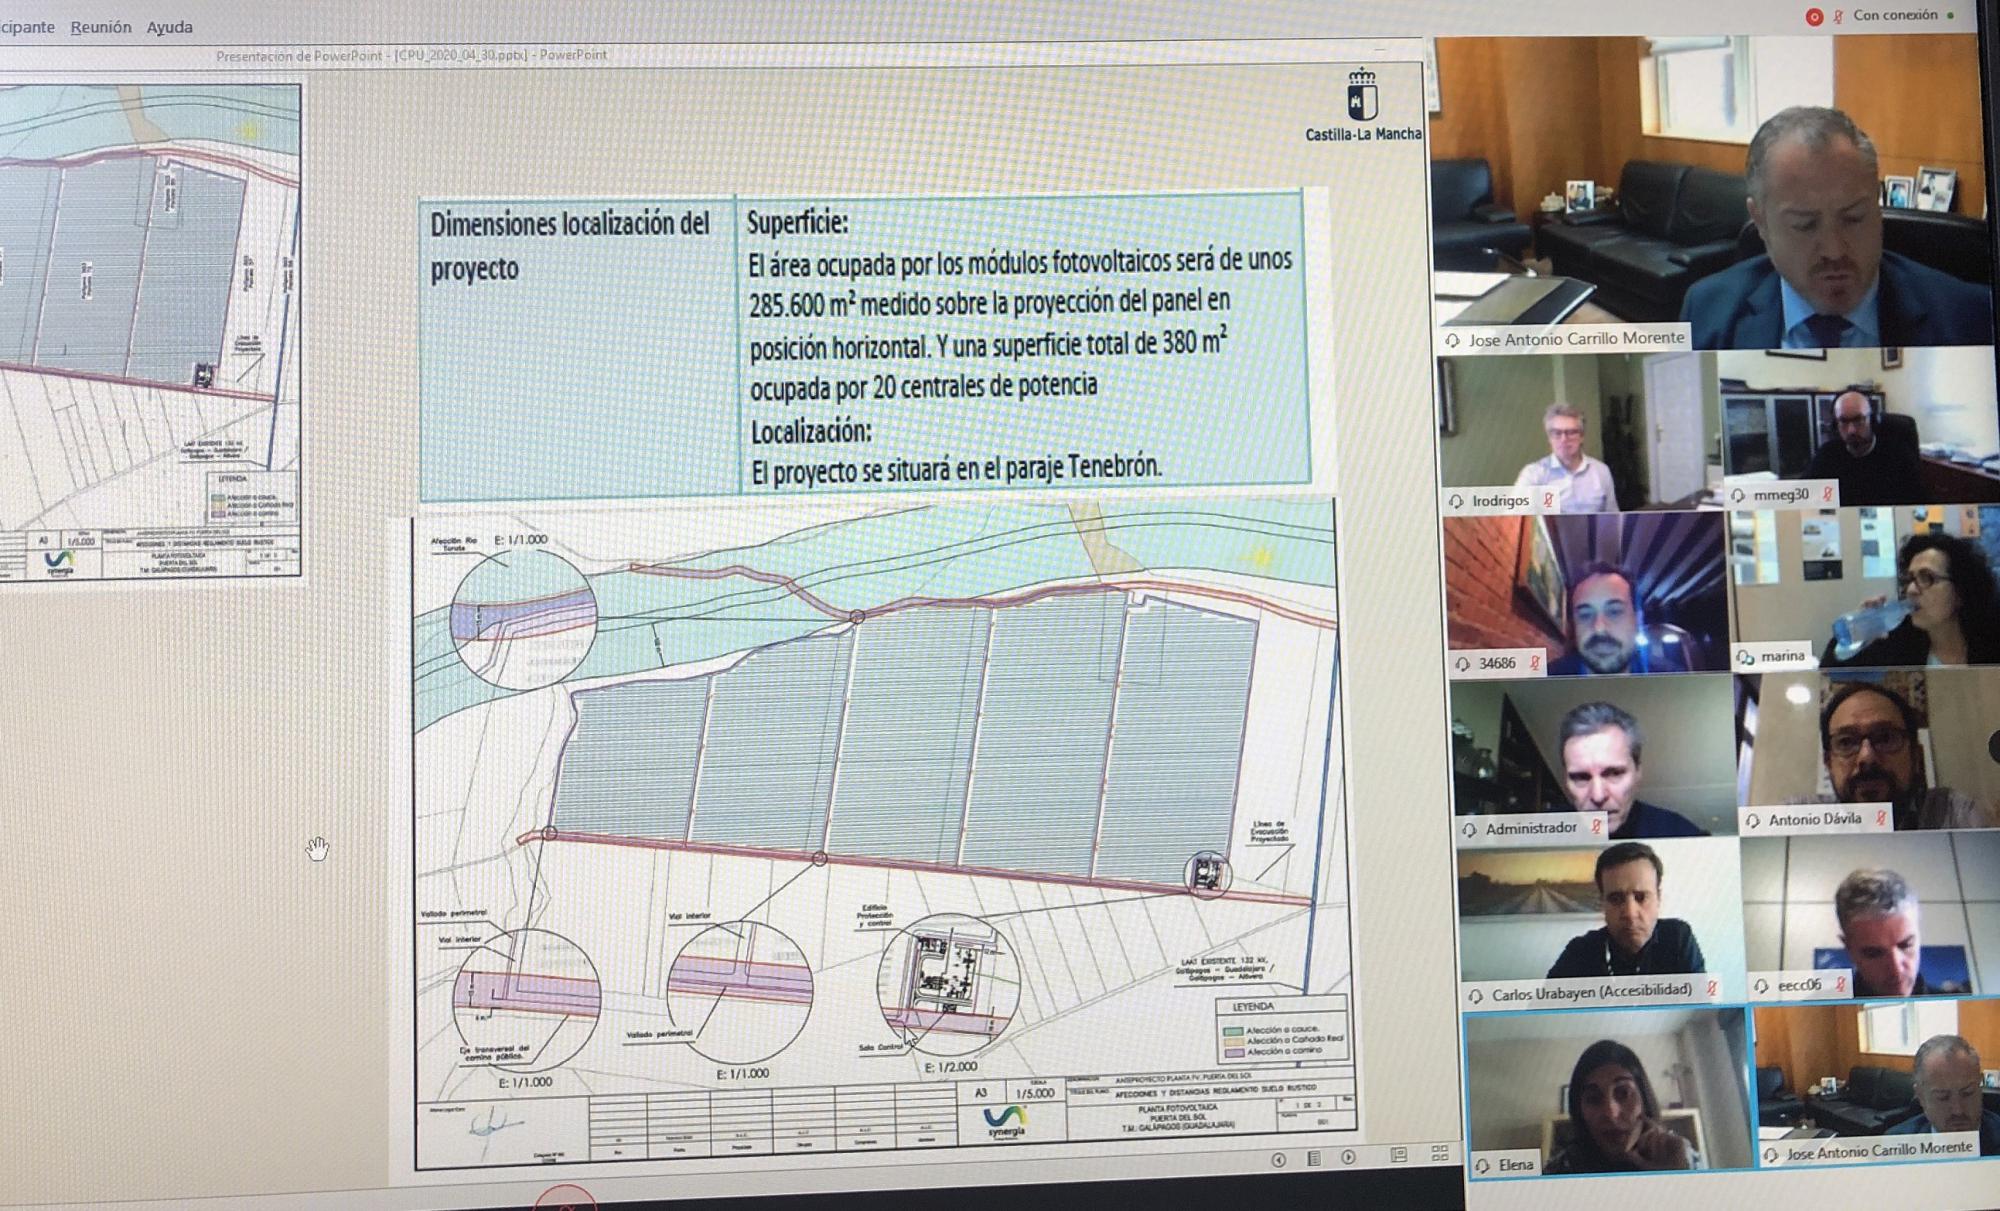
Task: Toggle muted mic icon for Carlos Urabayen
Action: click(1711, 989)
